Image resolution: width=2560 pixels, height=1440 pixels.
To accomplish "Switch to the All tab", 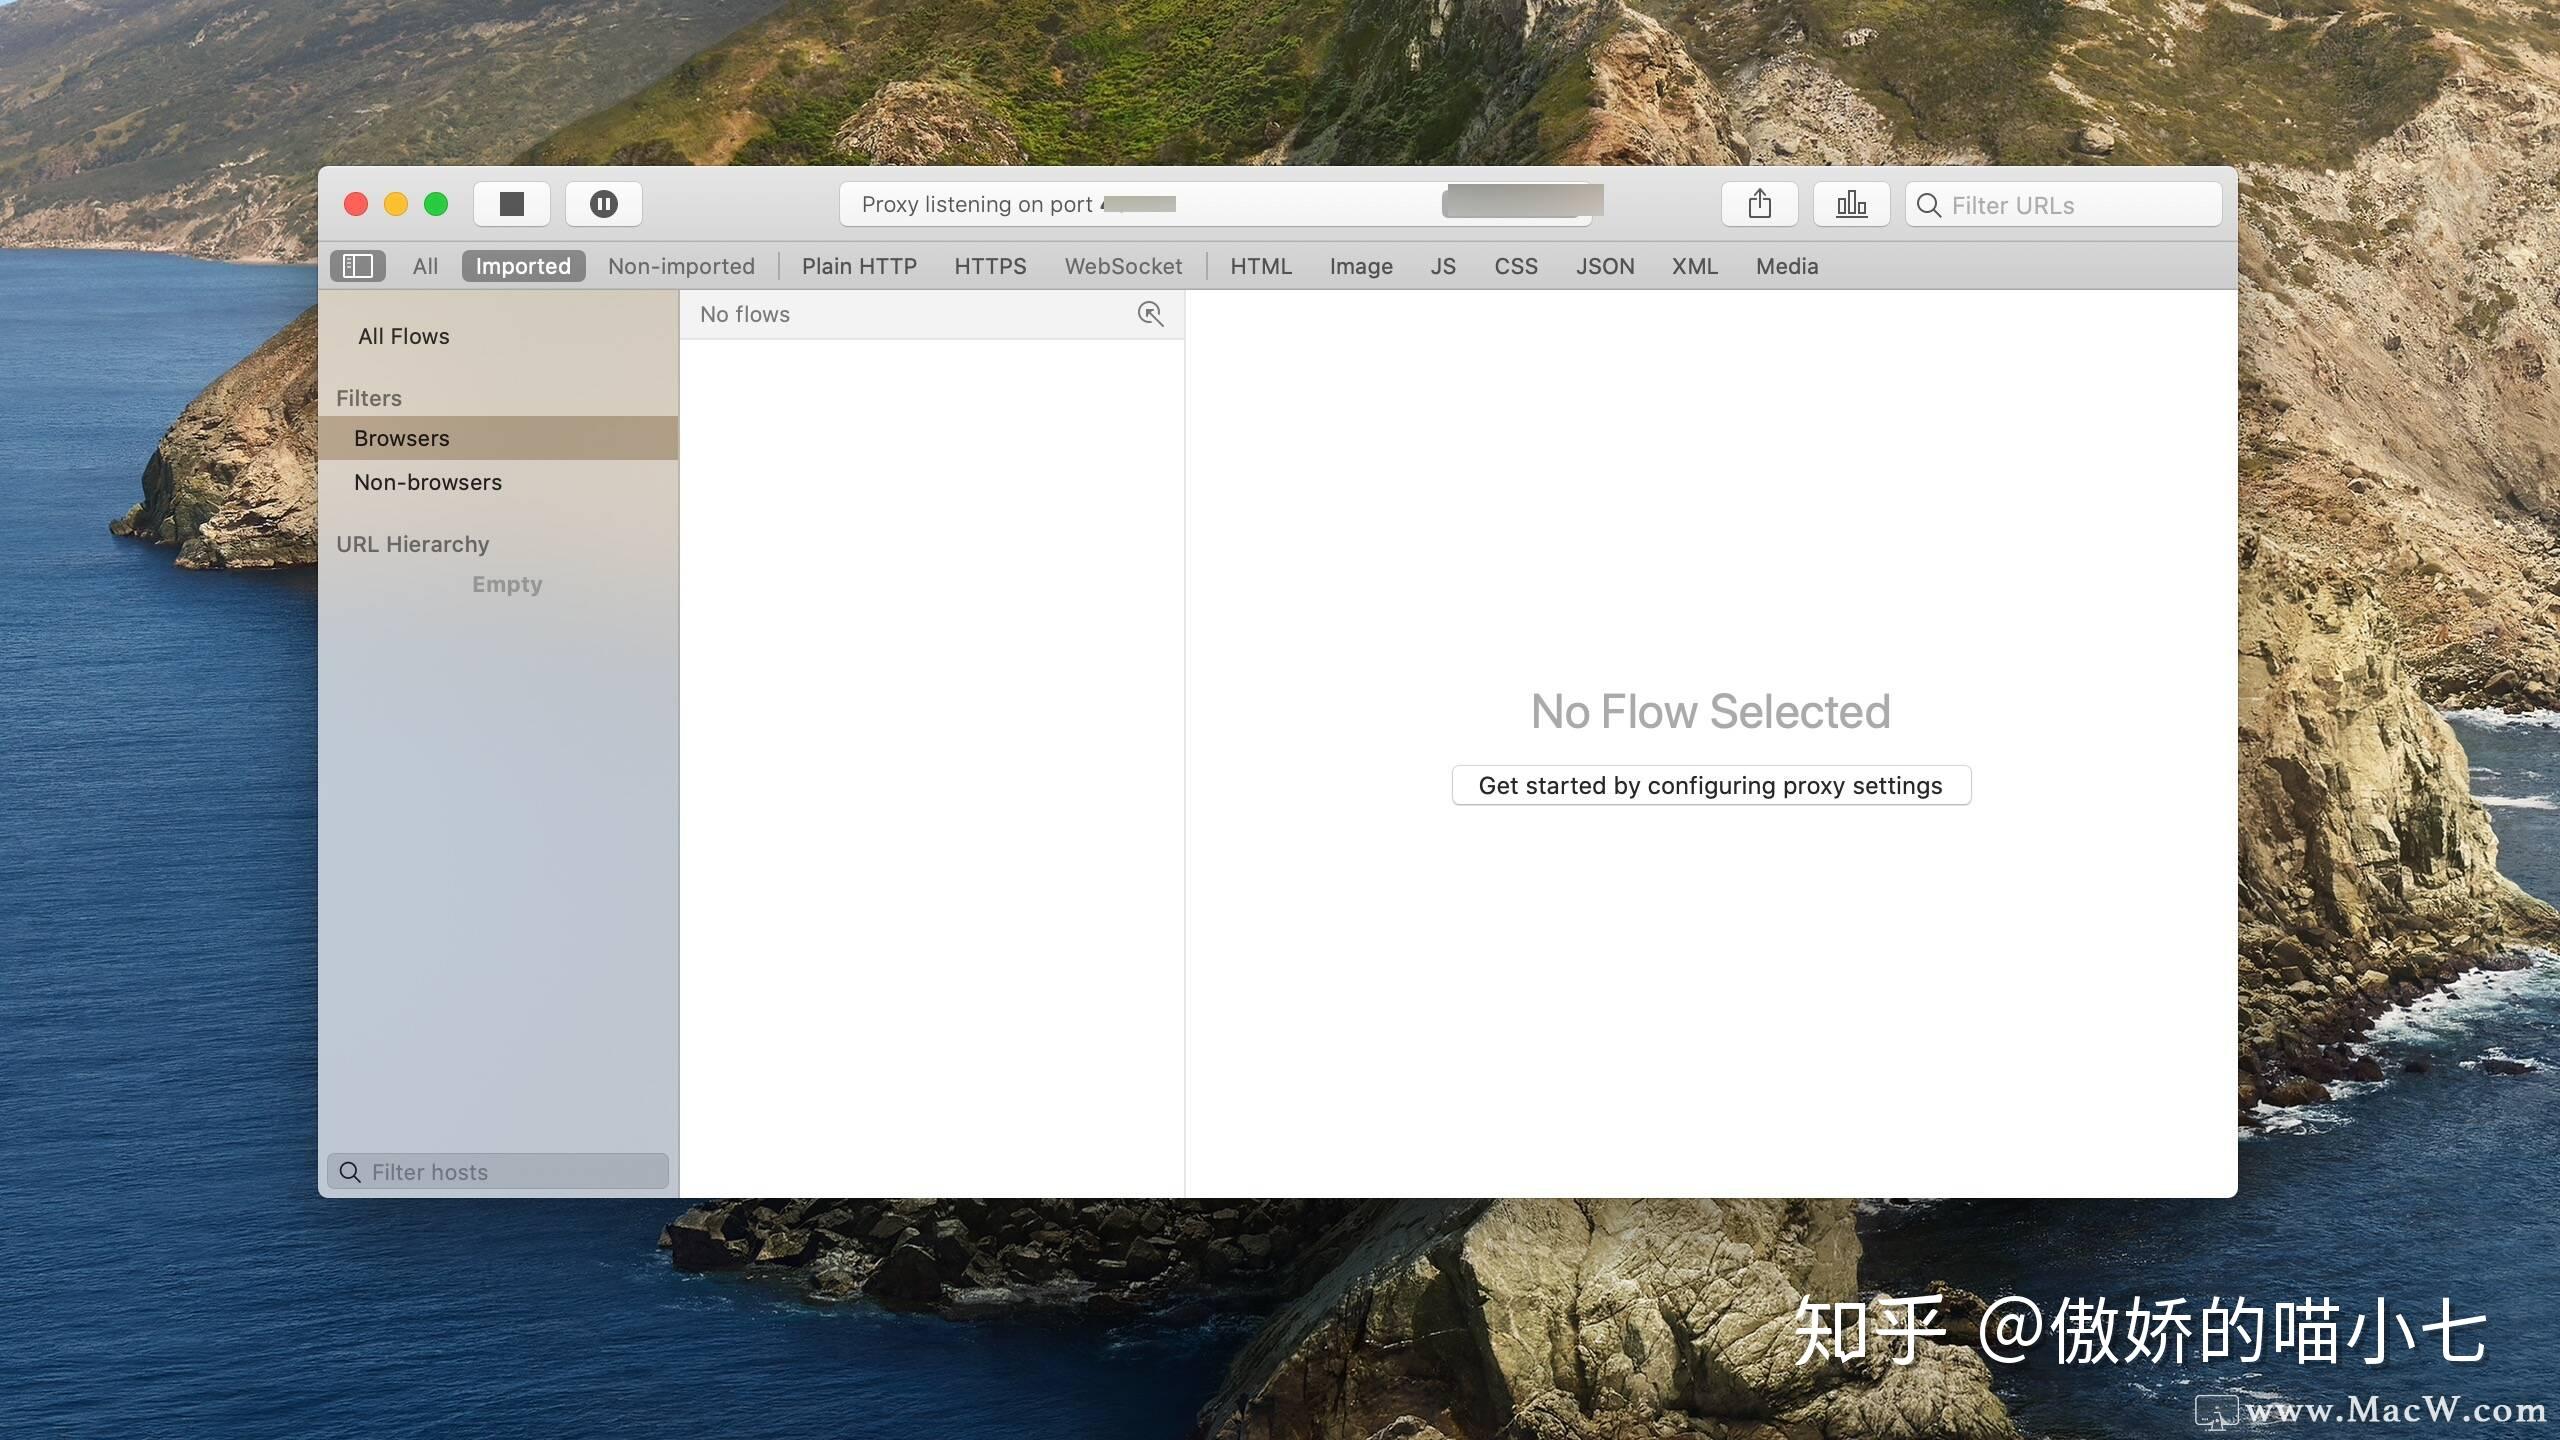I will tap(424, 266).
